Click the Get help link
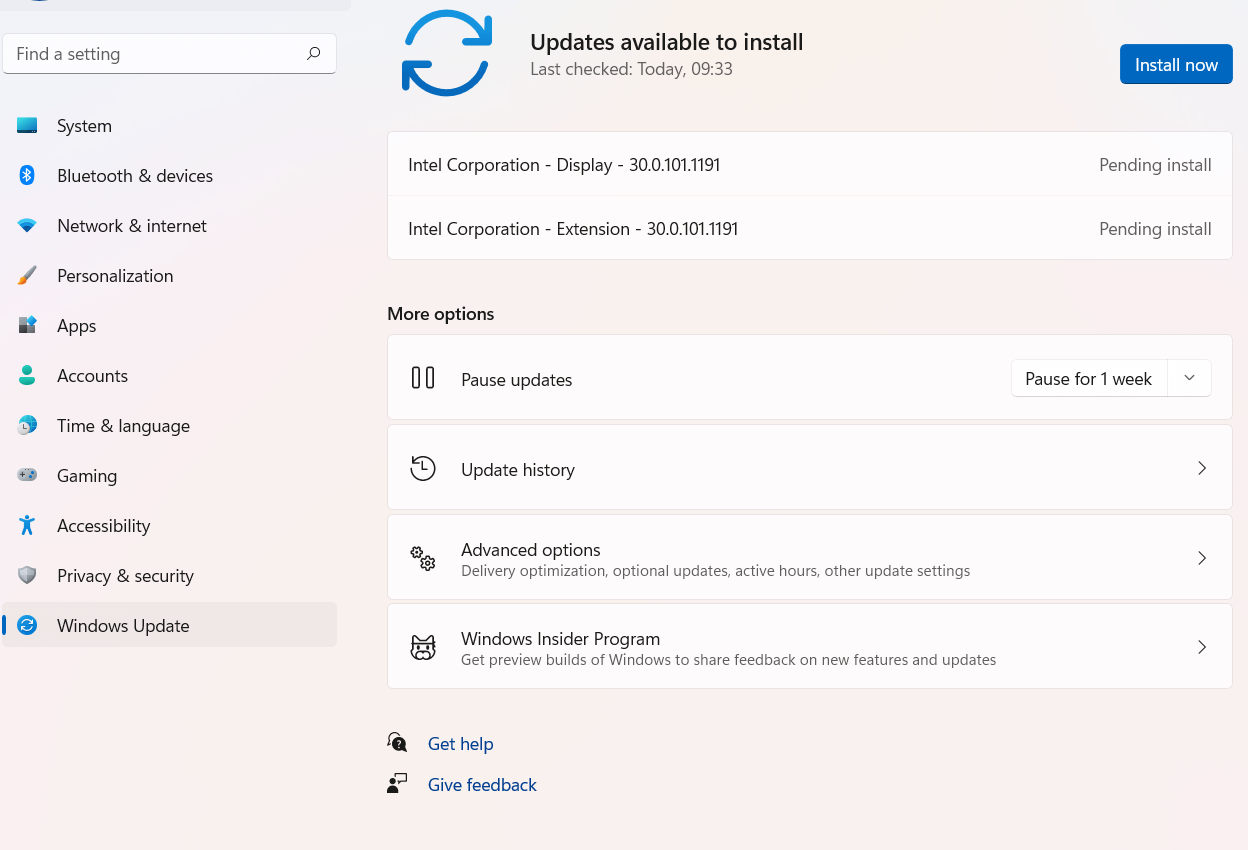Image resolution: width=1248 pixels, height=850 pixels. pyautogui.click(x=460, y=743)
